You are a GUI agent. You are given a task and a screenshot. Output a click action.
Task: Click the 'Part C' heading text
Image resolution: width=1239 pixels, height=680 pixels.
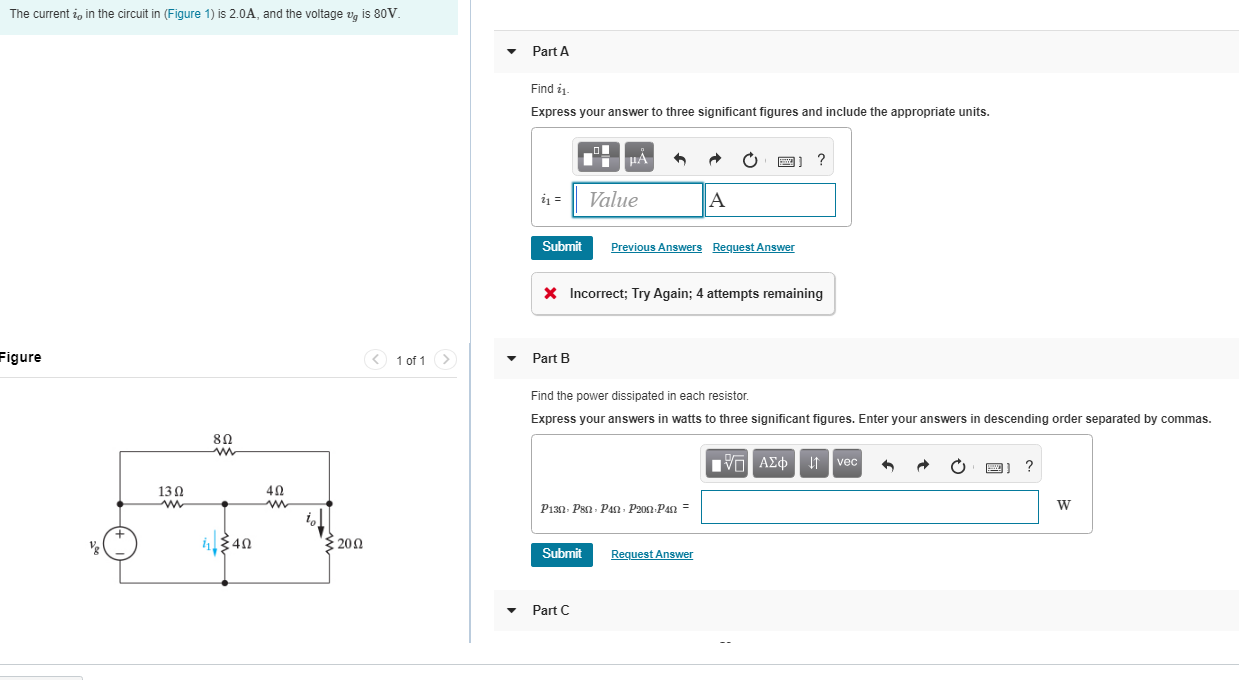point(551,610)
